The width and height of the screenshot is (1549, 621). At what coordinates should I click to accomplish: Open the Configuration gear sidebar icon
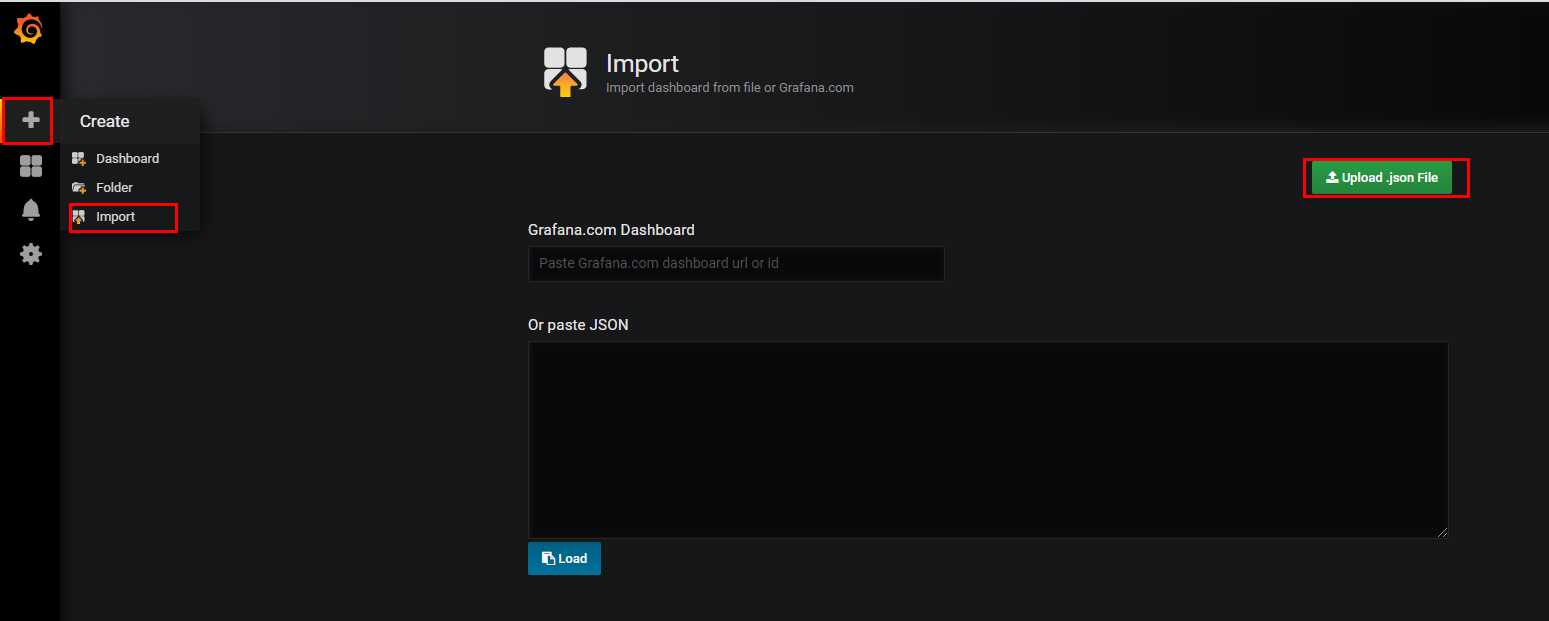(x=31, y=254)
